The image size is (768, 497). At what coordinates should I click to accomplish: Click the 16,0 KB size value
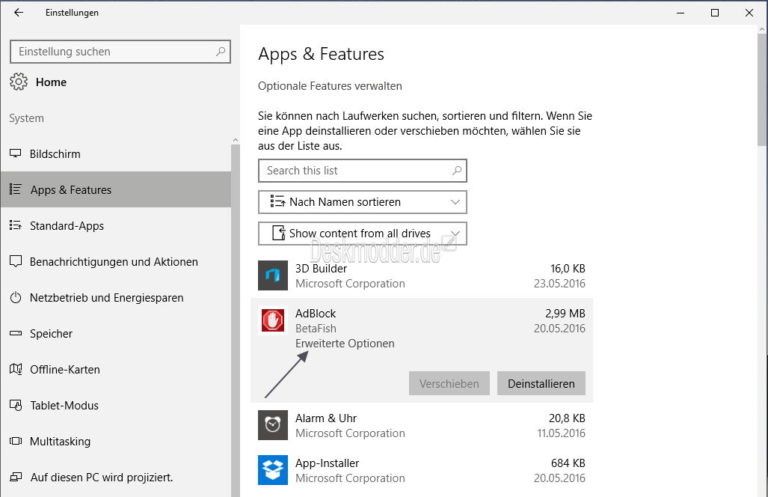pos(568,268)
